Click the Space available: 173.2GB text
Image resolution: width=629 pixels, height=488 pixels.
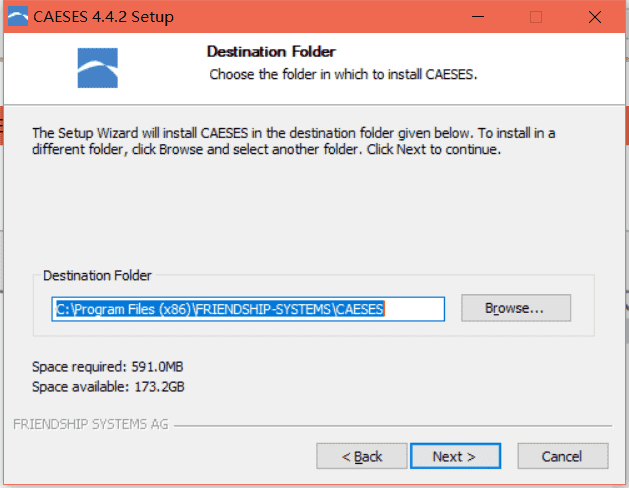point(108,387)
